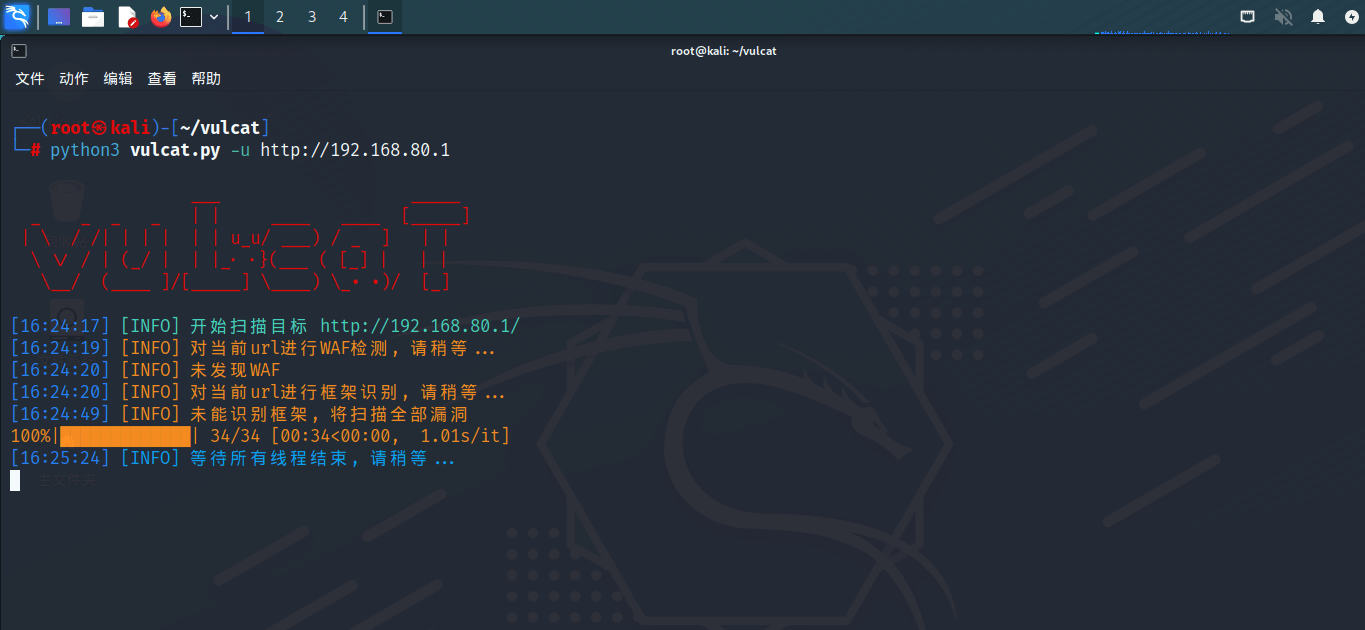Click the orange 100% progress bar

[x=125, y=436]
